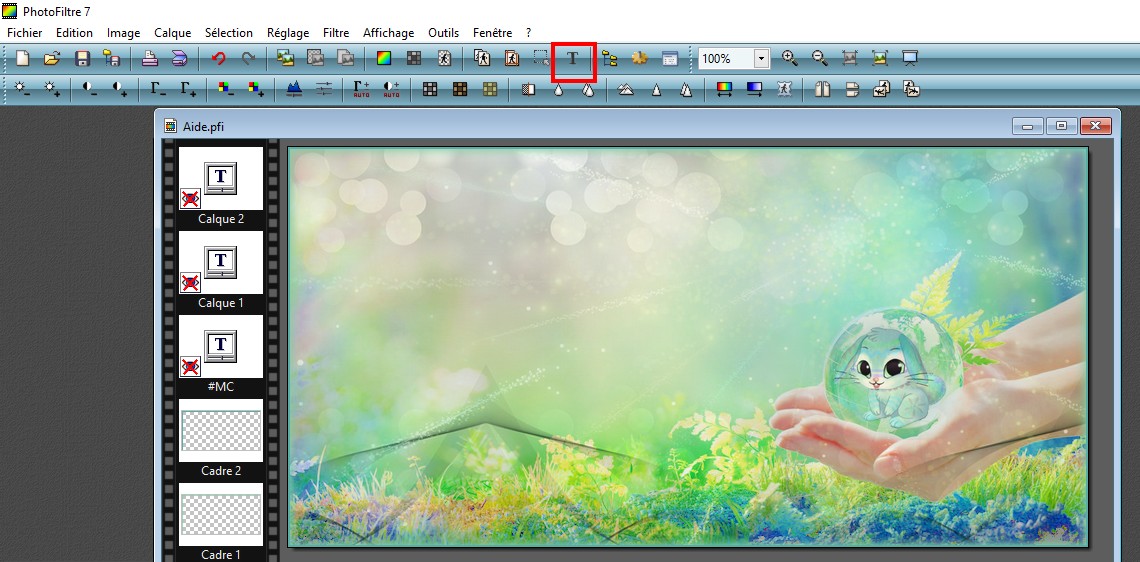Increase saturation with color squares plus icon
Viewport: 1140px width, 562px height.
pos(255,89)
